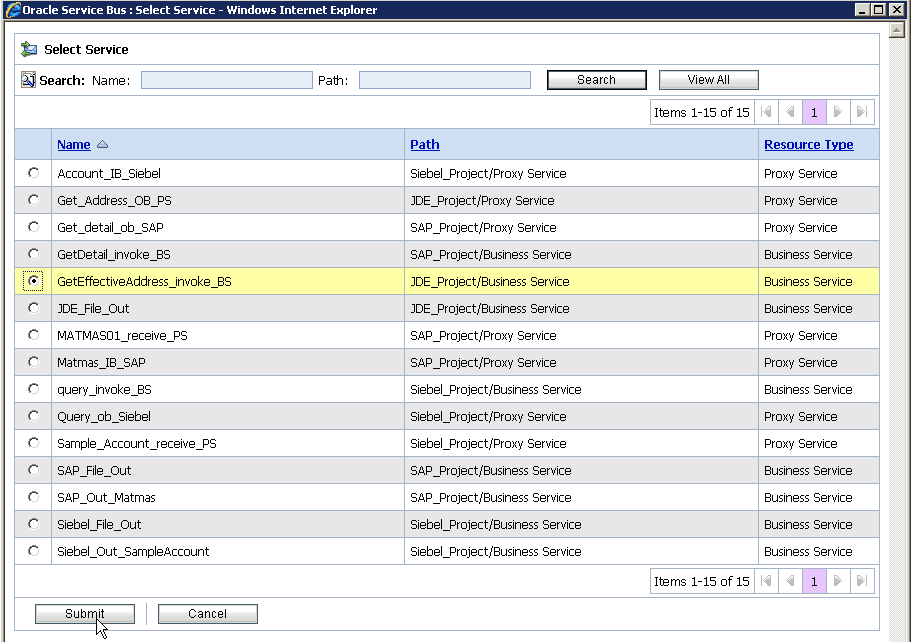The image size is (911, 642).
Task: Click the Internet Explorer icon in title bar
Action: [11, 10]
